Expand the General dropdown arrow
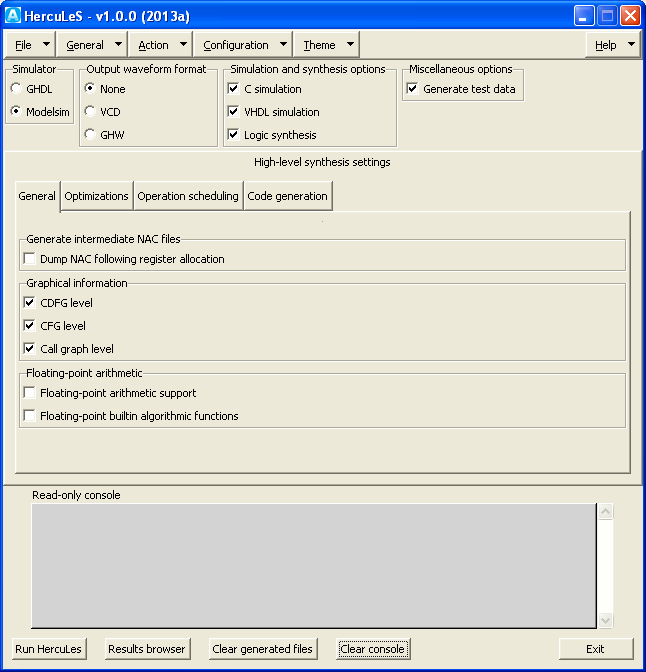The height and width of the screenshot is (672, 646). 118,44
